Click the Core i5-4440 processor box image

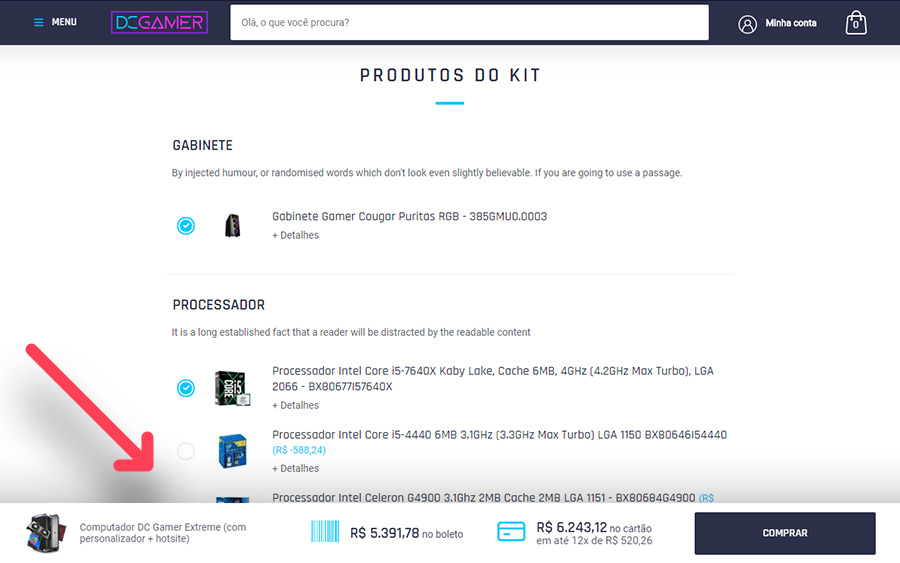[x=232, y=451]
